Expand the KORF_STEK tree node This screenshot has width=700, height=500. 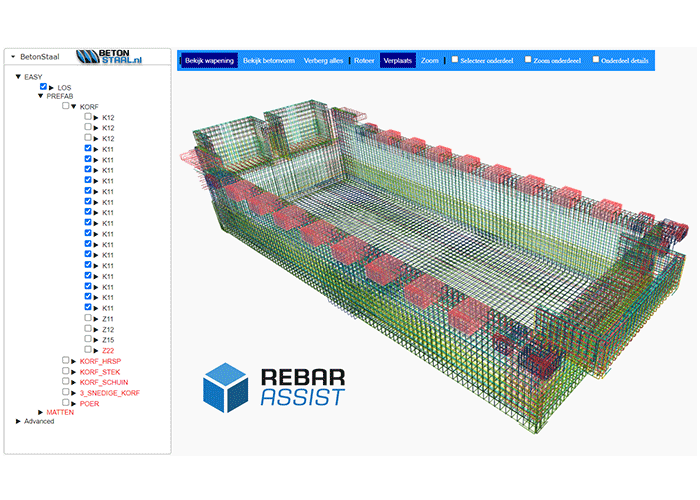click(74, 372)
